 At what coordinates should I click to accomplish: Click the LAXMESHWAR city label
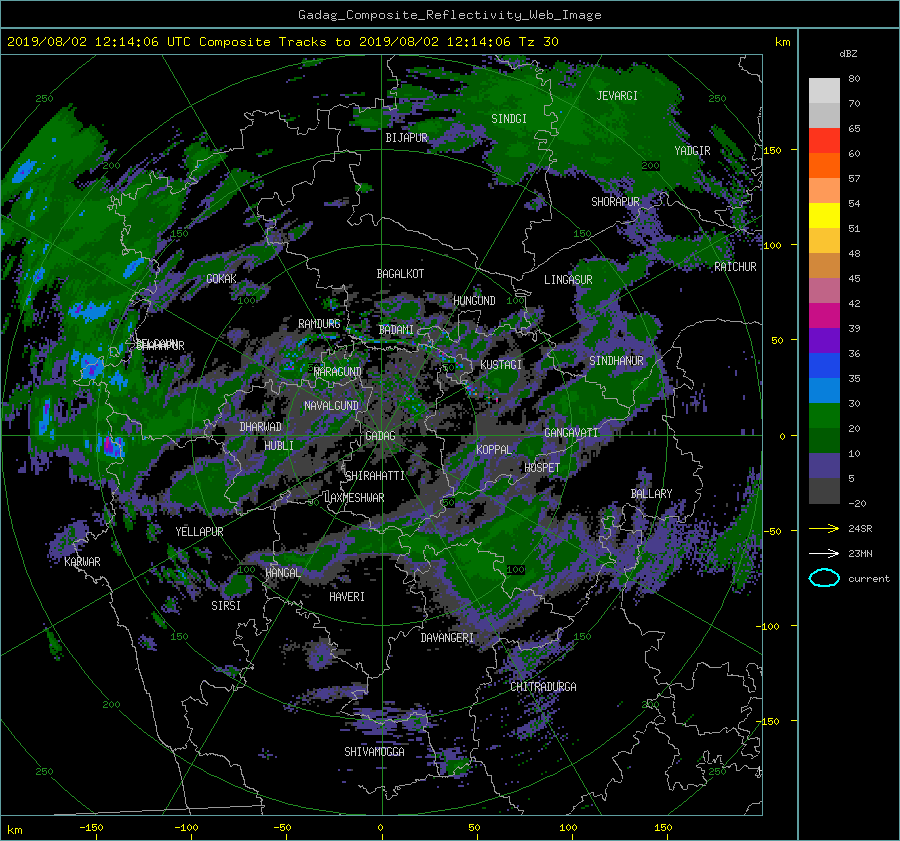[x=354, y=498]
